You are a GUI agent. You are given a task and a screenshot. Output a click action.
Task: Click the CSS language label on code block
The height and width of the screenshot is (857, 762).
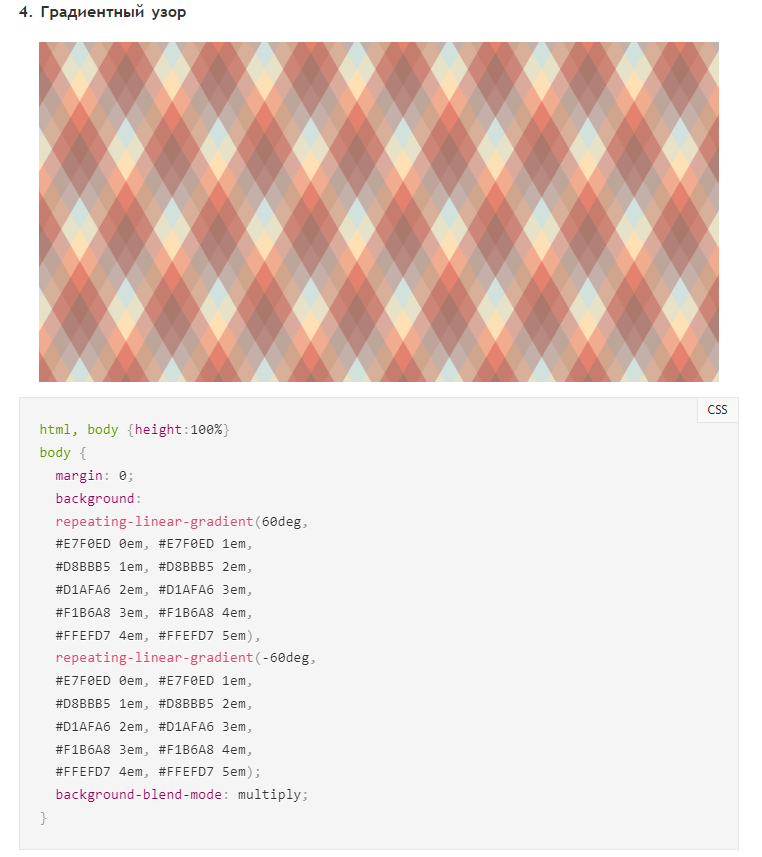click(x=717, y=410)
